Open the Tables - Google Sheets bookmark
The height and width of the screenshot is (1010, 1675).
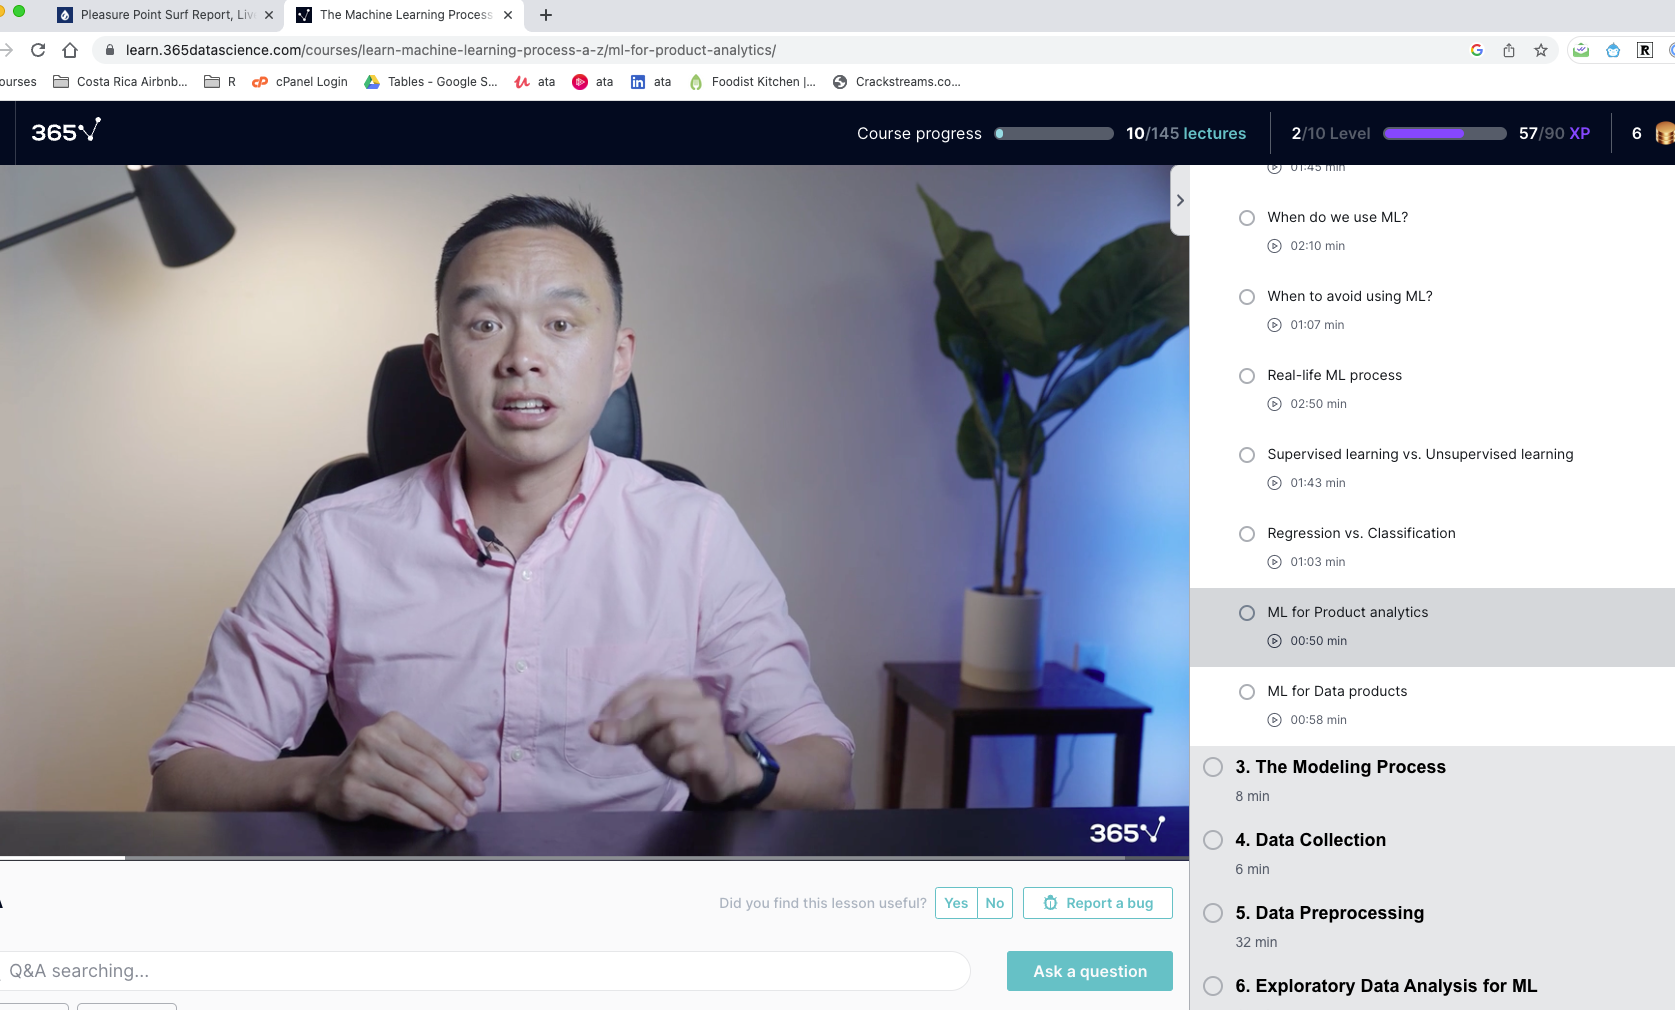tap(431, 82)
